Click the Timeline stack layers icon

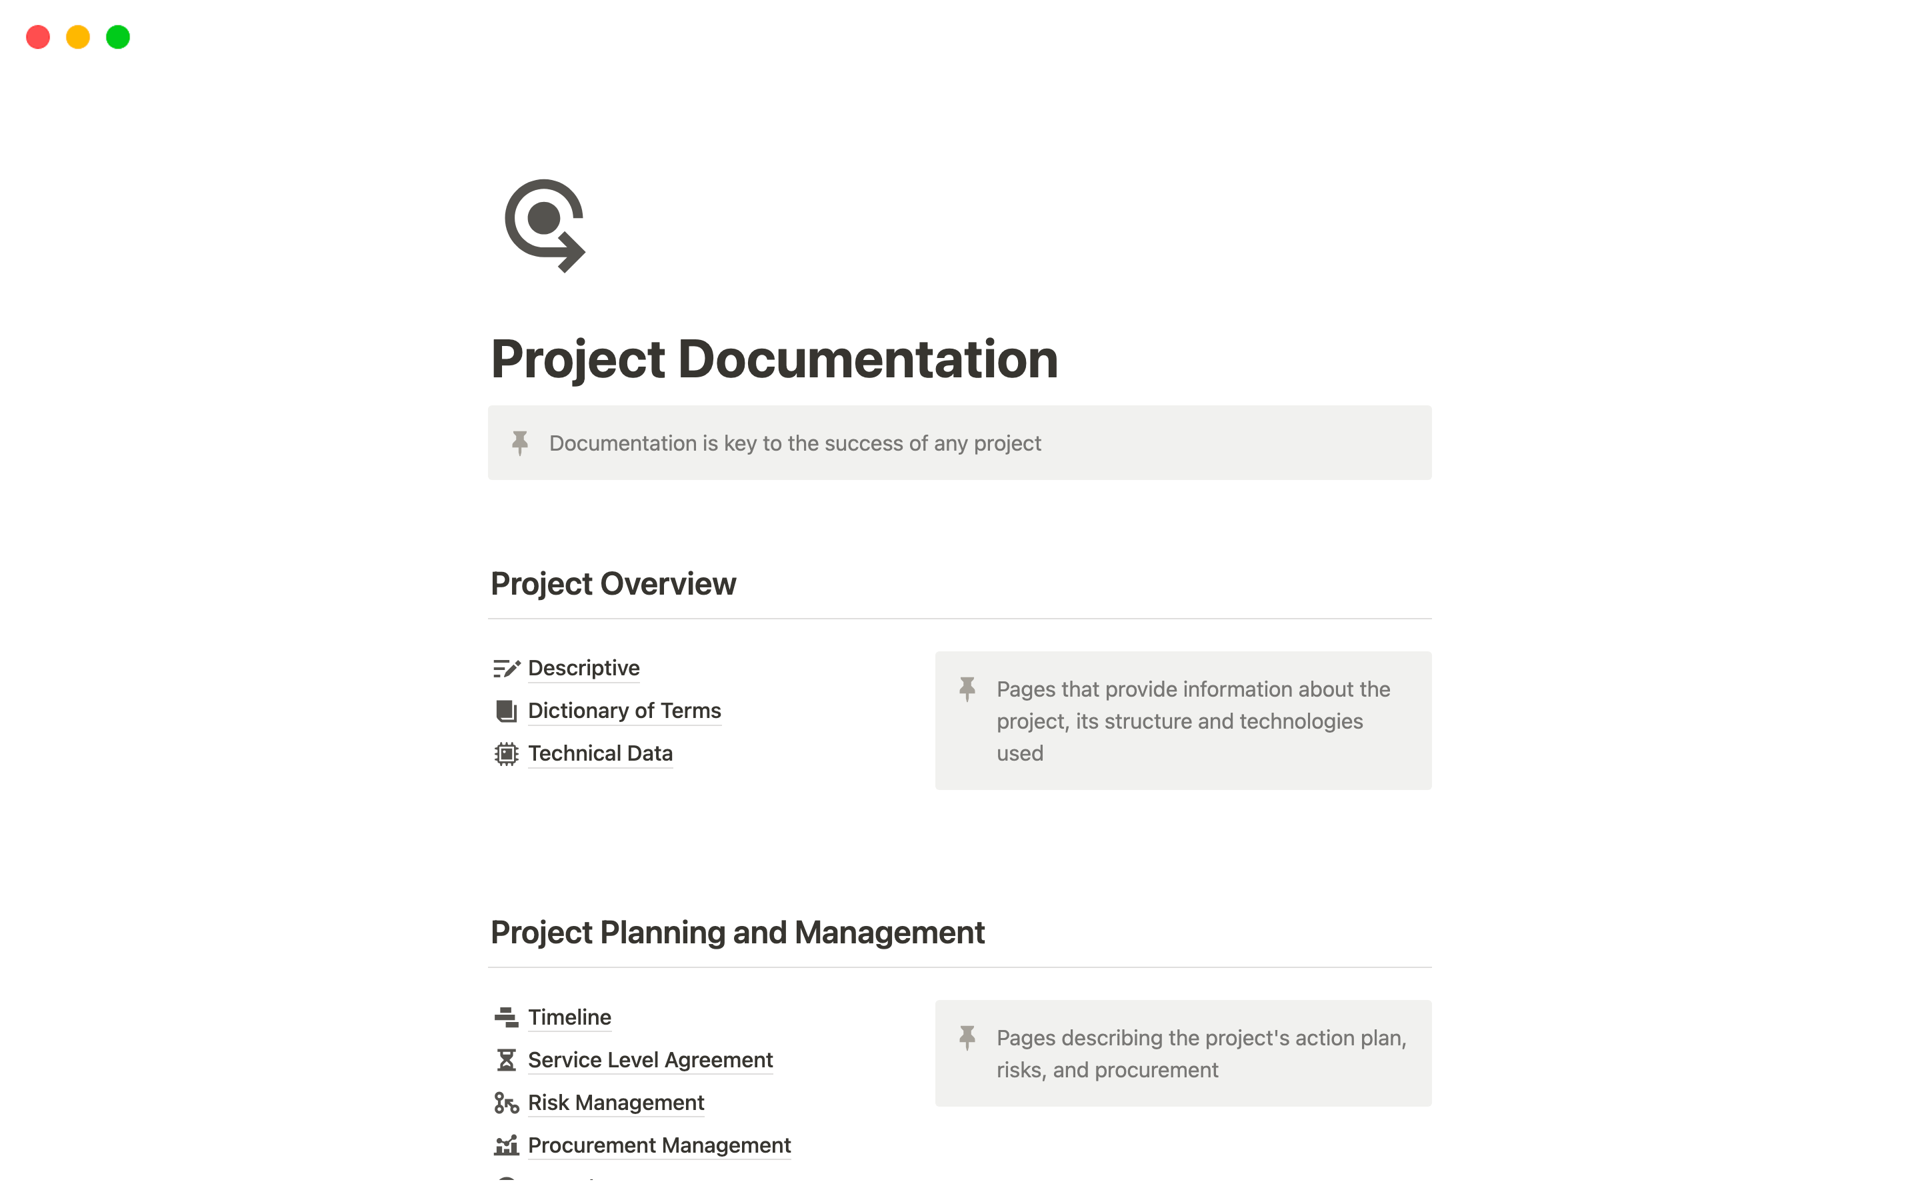[x=507, y=1016]
